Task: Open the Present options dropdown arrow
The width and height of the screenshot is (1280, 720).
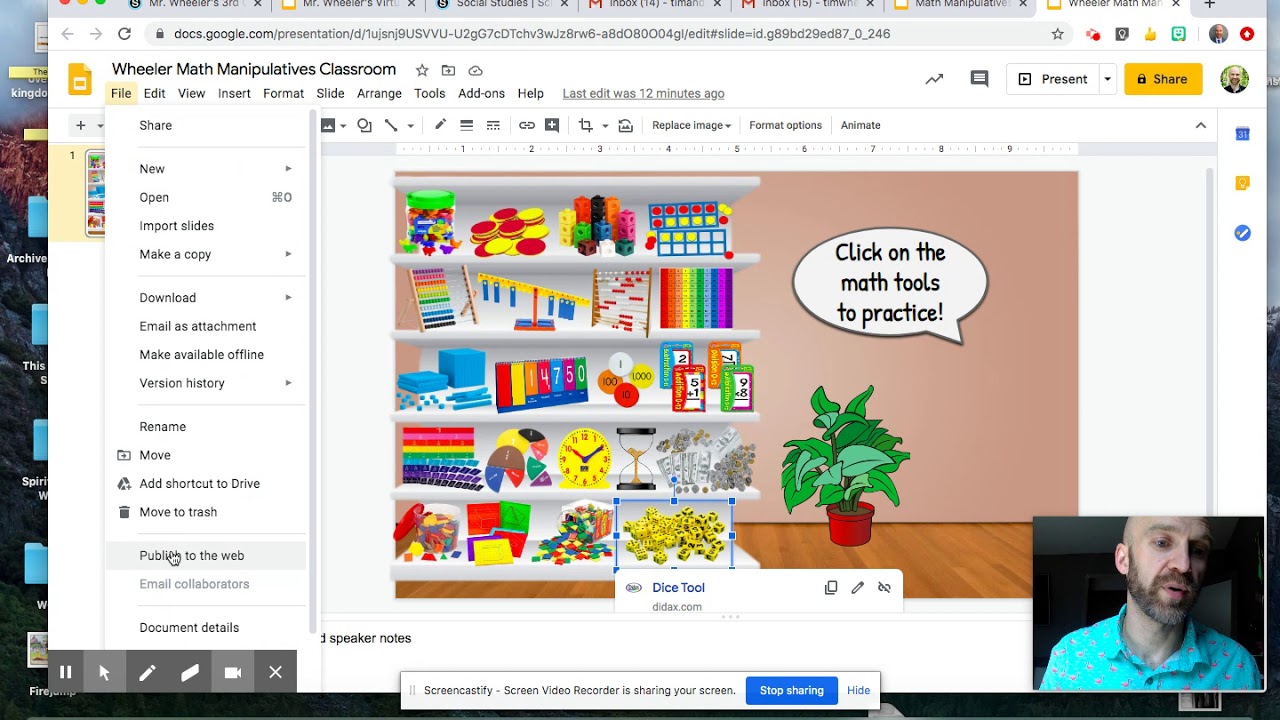Action: point(1107,79)
